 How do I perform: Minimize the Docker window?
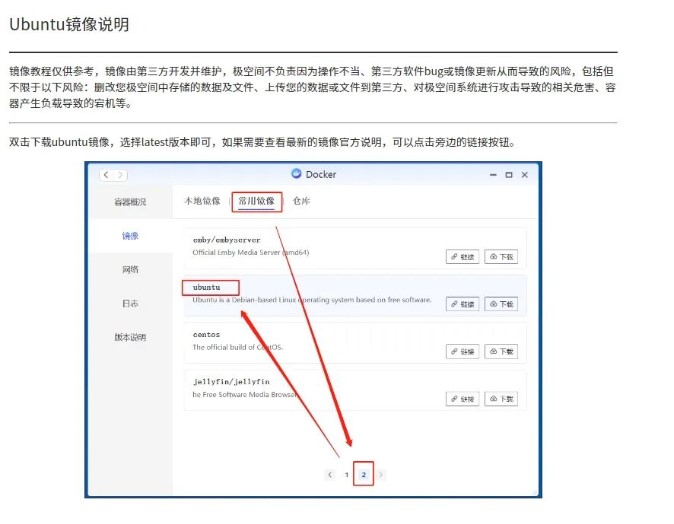493,175
